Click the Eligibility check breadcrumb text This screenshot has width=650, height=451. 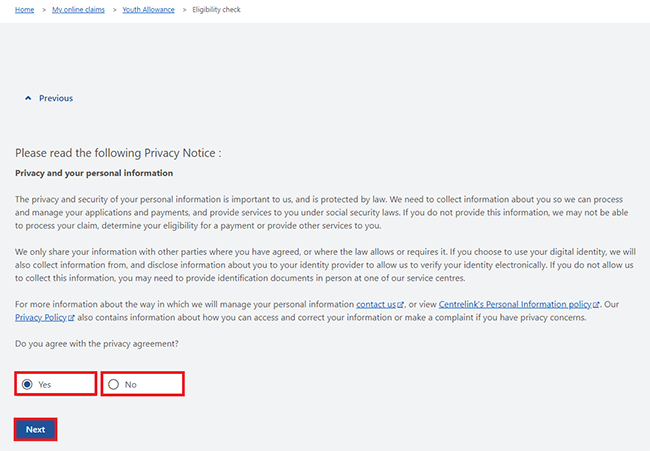(216, 10)
